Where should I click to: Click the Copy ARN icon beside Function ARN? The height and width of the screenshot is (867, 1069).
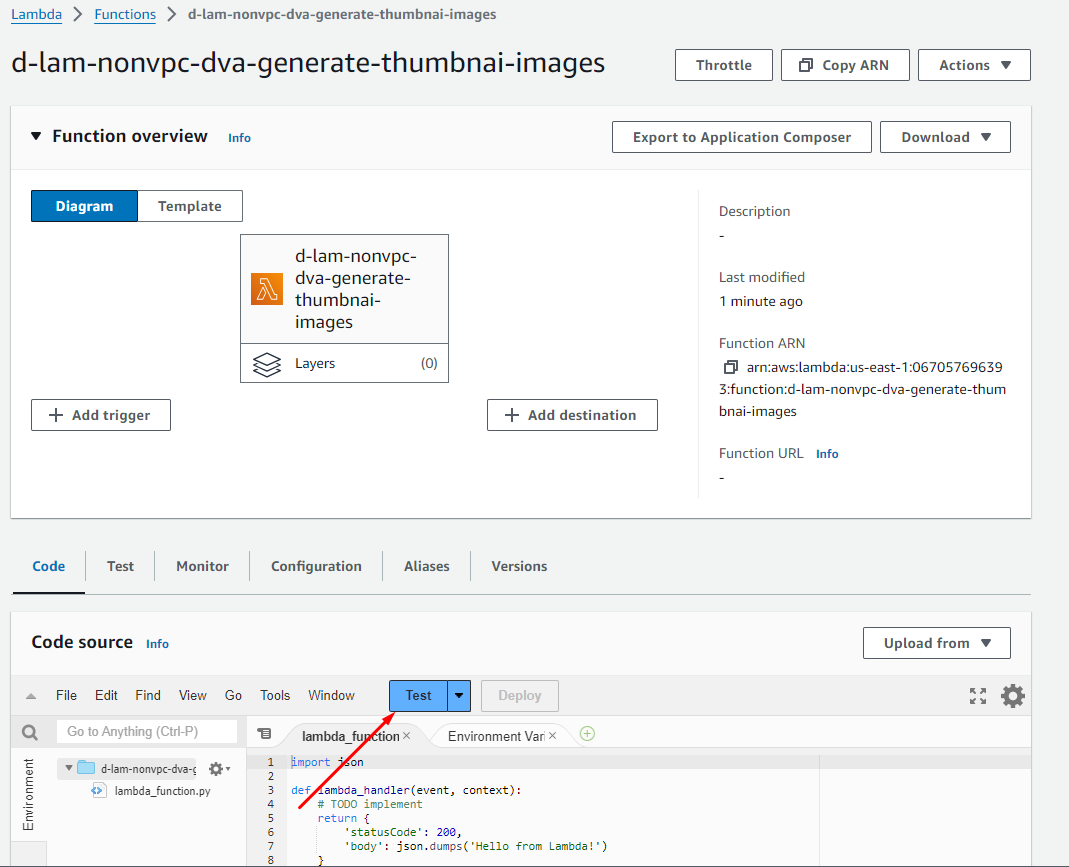point(731,367)
